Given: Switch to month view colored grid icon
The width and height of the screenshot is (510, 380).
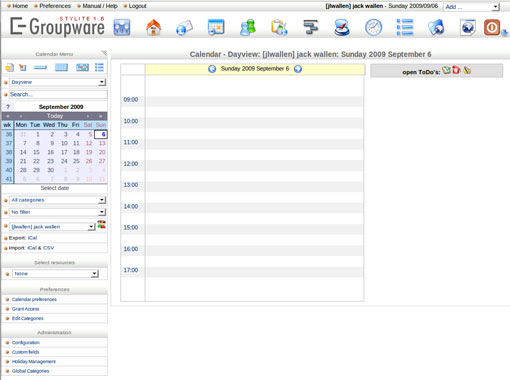Looking at the screenshot, I should 82,67.
